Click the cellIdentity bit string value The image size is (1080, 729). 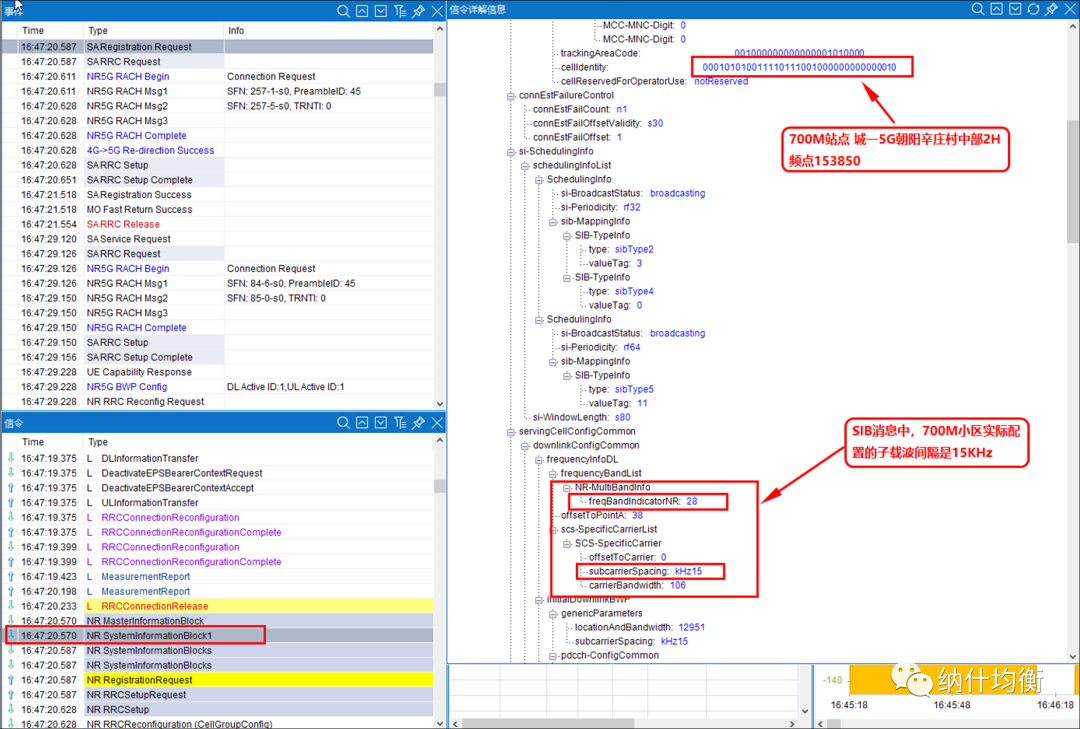[x=799, y=67]
